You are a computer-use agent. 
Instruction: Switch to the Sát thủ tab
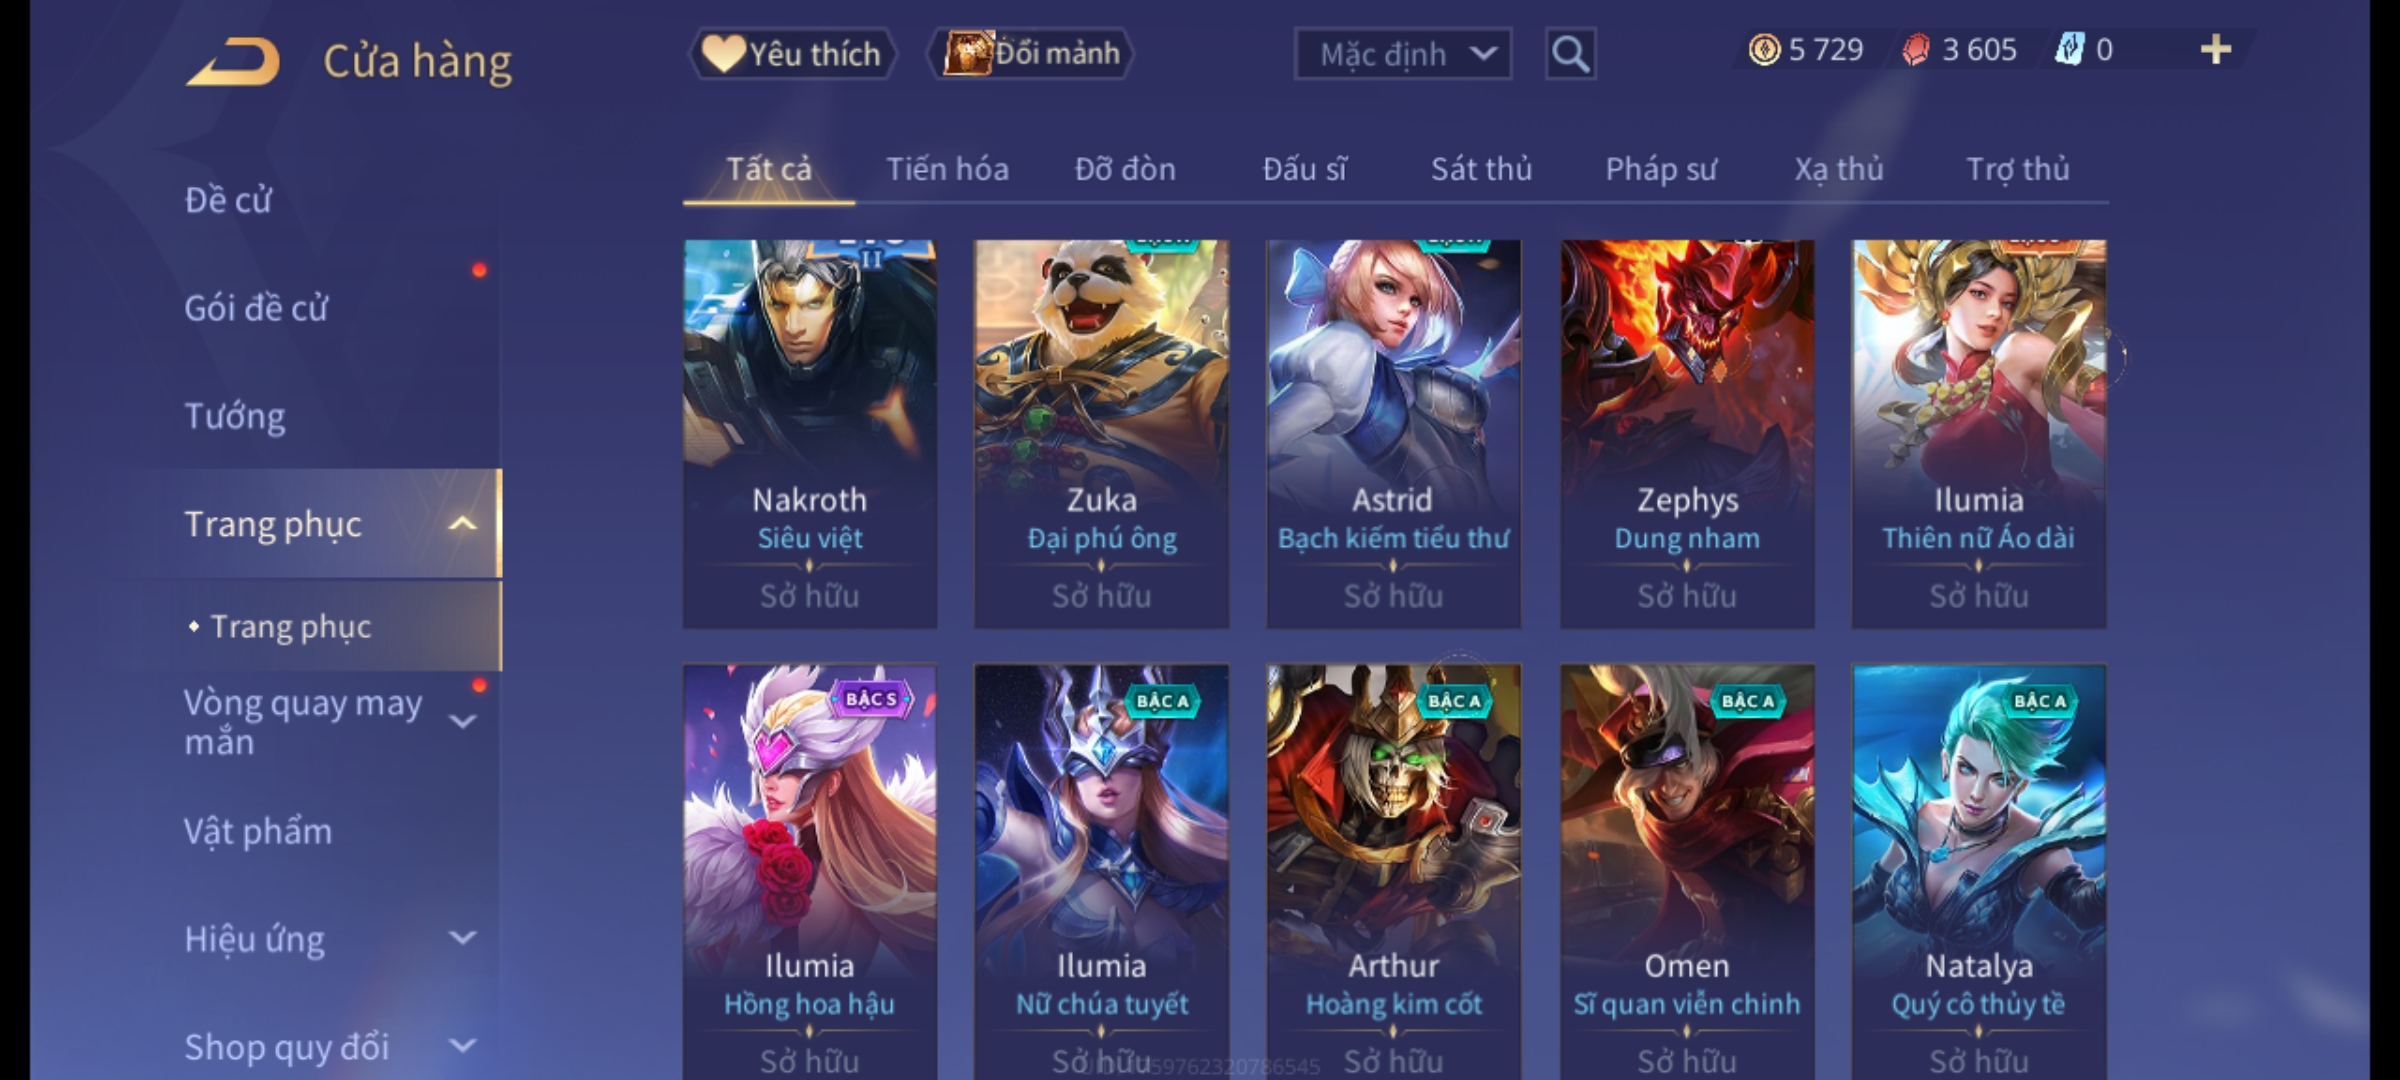[1481, 169]
